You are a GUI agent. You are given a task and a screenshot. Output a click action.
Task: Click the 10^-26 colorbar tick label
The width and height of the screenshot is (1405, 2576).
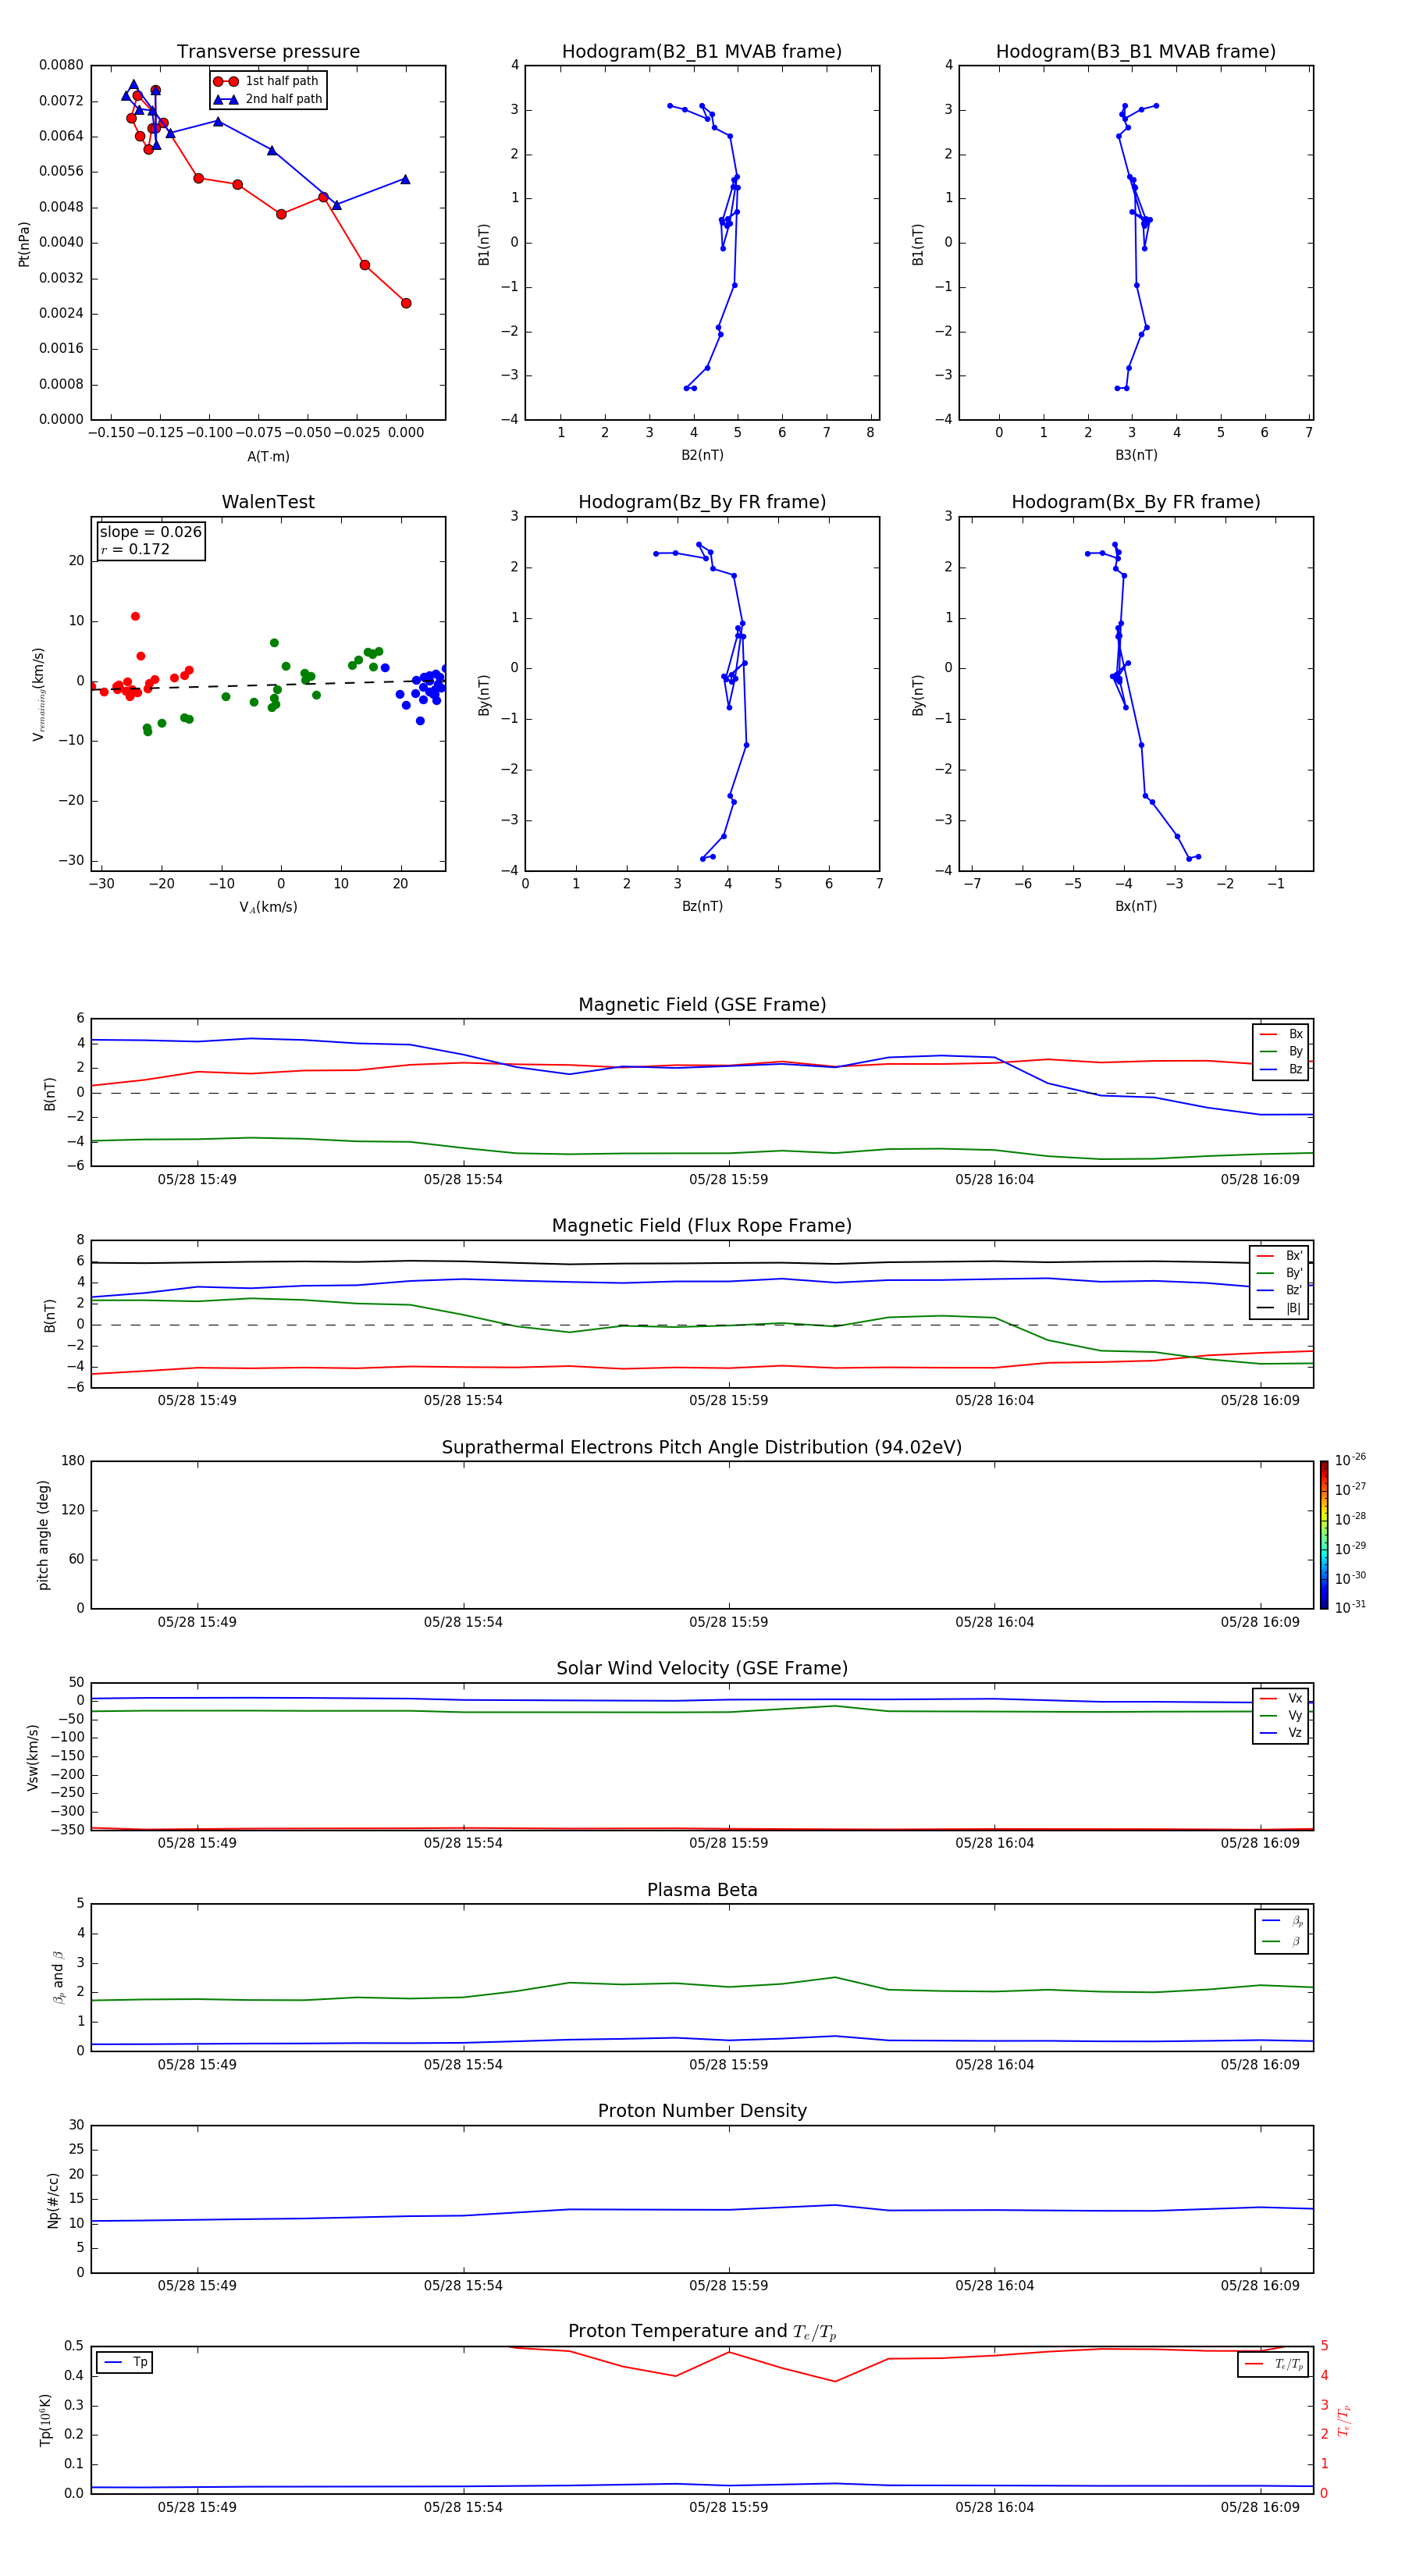click(1350, 1460)
